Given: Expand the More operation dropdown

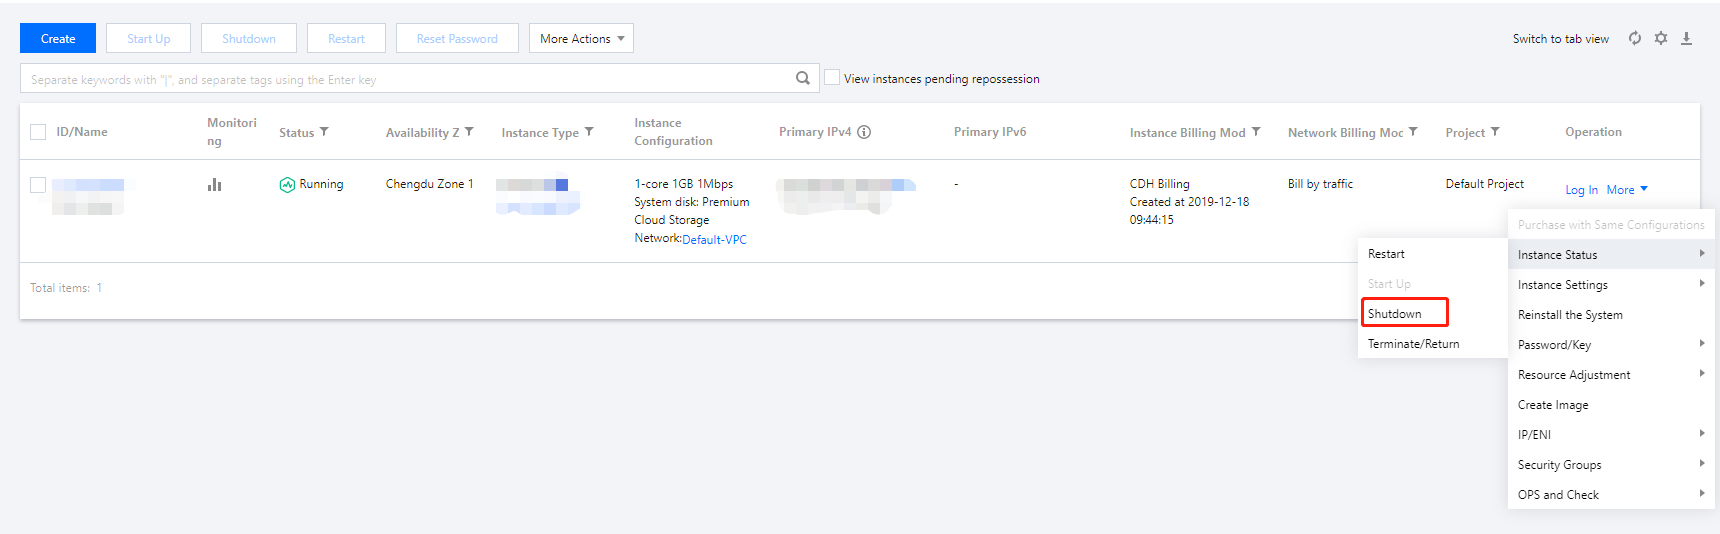Looking at the screenshot, I should (x=1627, y=190).
